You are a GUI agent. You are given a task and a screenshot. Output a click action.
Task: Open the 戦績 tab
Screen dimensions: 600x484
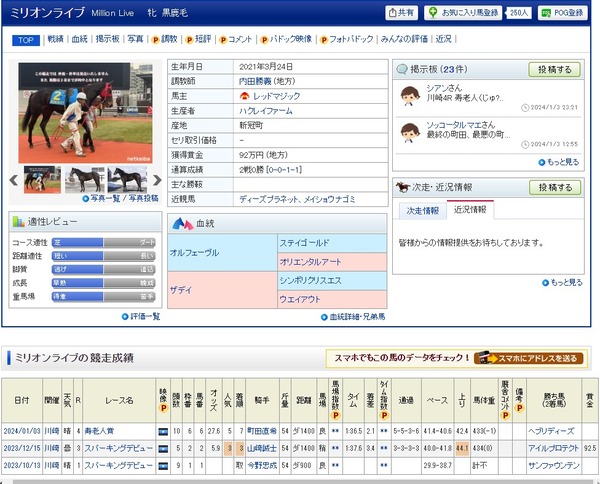(x=55, y=39)
